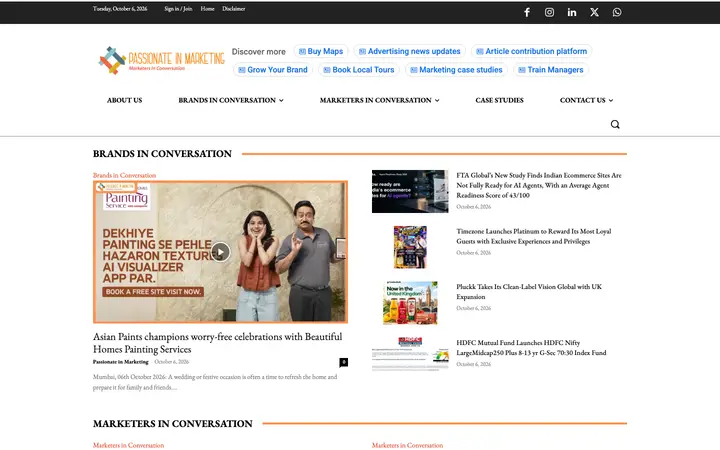Image resolution: width=720 pixels, height=450 pixels.
Task: Open HDFC Nifty LargeMidcap250 headline
Action: click(531, 348)
